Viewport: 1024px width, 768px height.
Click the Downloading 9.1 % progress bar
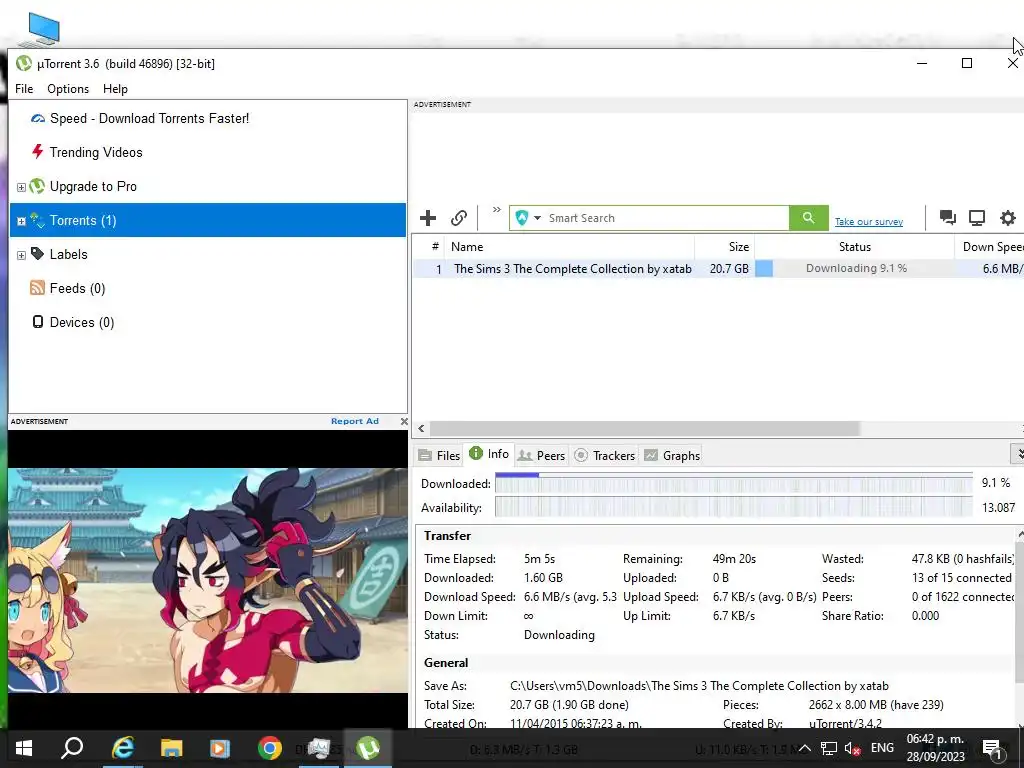click(x=854, y=268)
